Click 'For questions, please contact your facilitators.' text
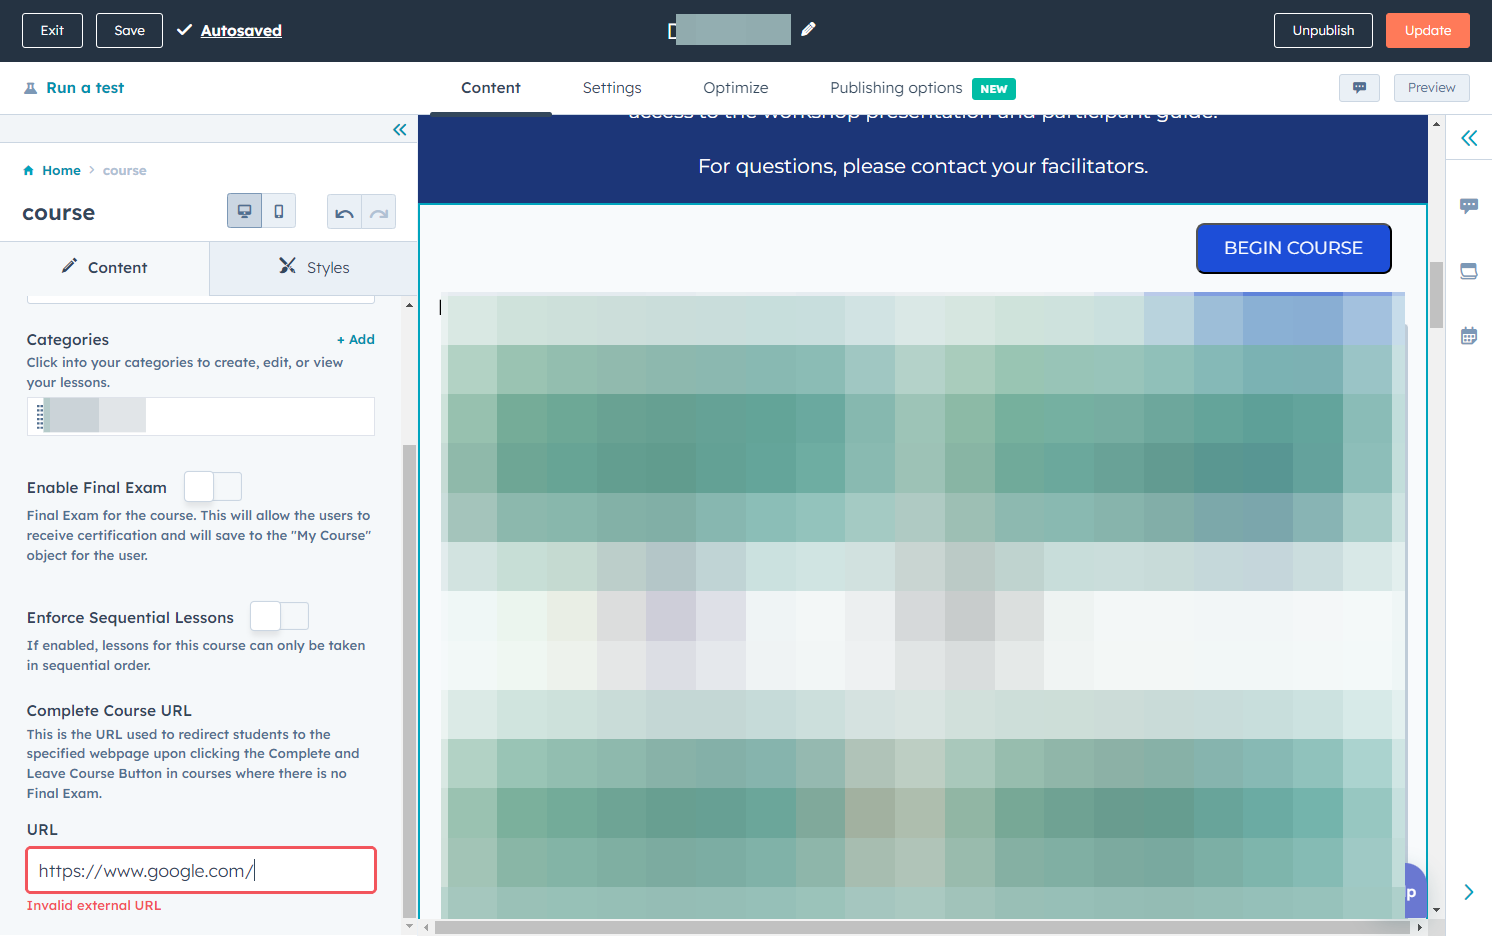Screen dimensions: 1492x936 (x=923, y=166)
